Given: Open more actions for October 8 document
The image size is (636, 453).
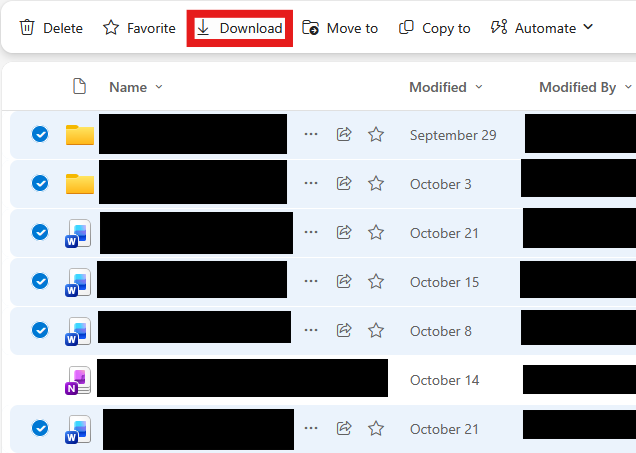Looking at the screenshot, I should (x=311, y=331).
